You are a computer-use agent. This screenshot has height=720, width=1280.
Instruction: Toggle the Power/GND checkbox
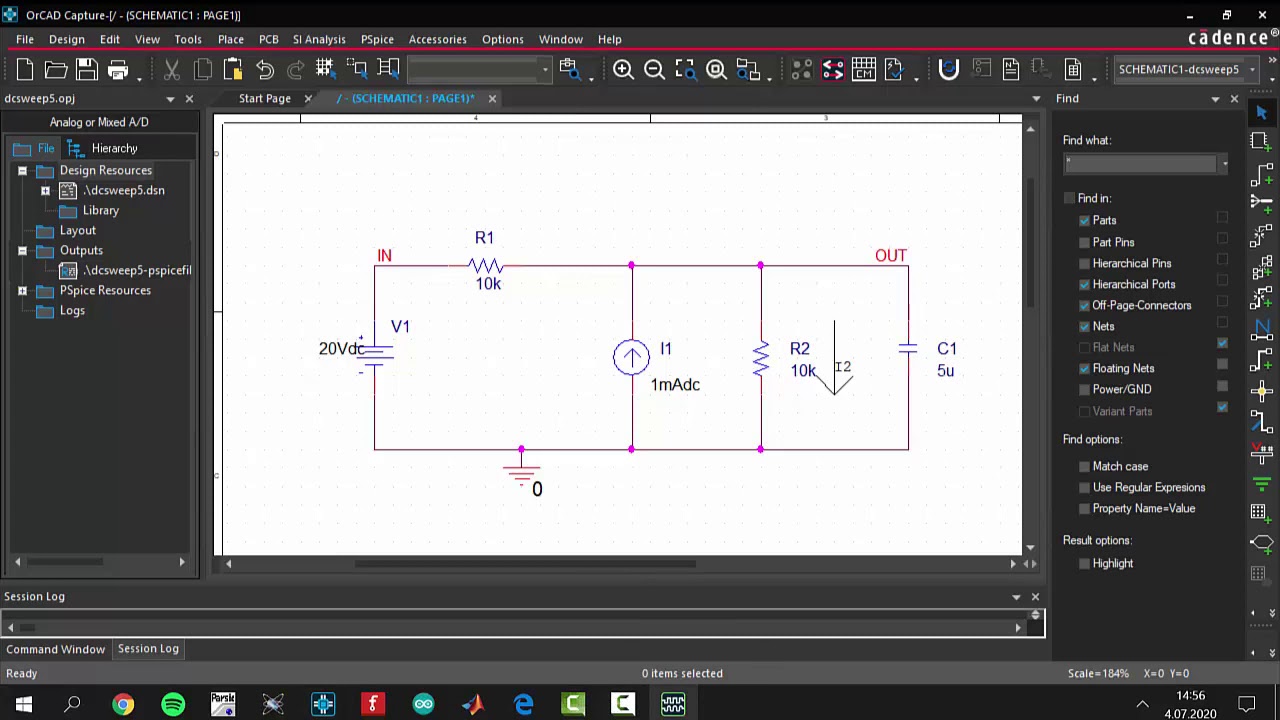tap(1084, 389)
